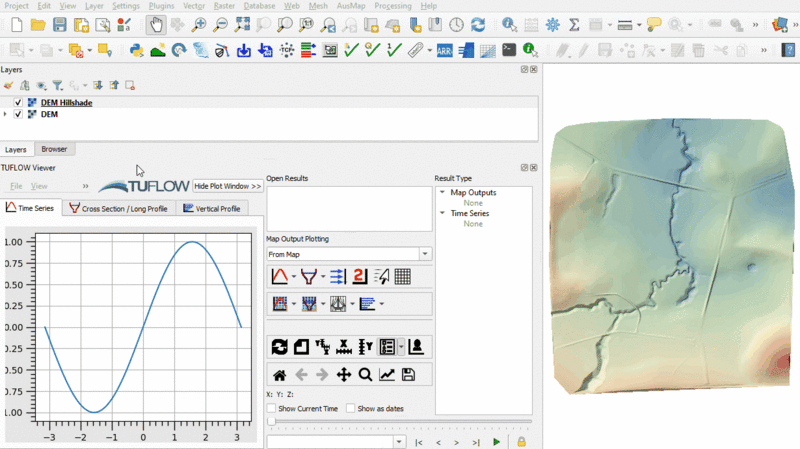Click the time series plotting tool icon
The height and width of the screenshot is (449, 800).
click(x=281, y=277)
